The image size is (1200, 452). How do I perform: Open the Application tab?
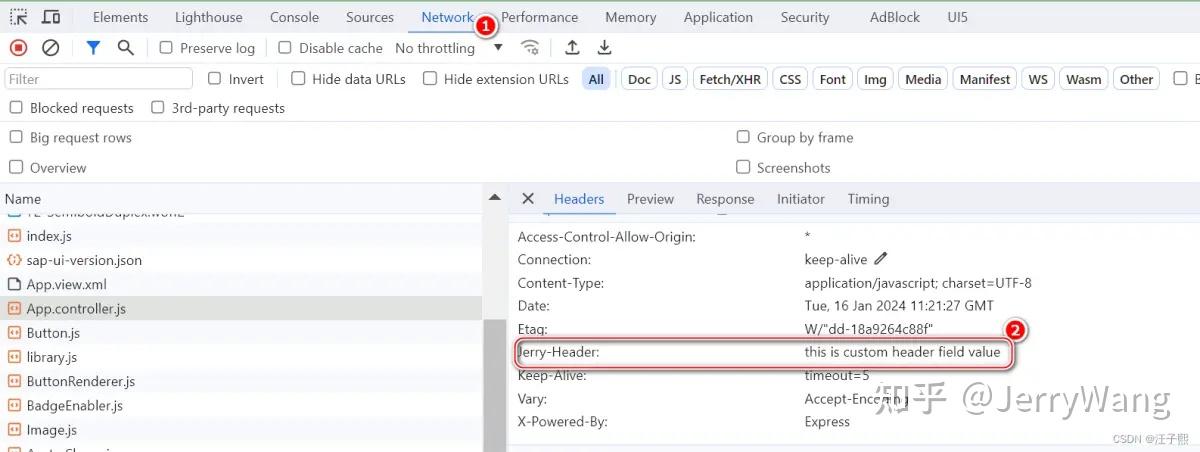pos(718,17)
